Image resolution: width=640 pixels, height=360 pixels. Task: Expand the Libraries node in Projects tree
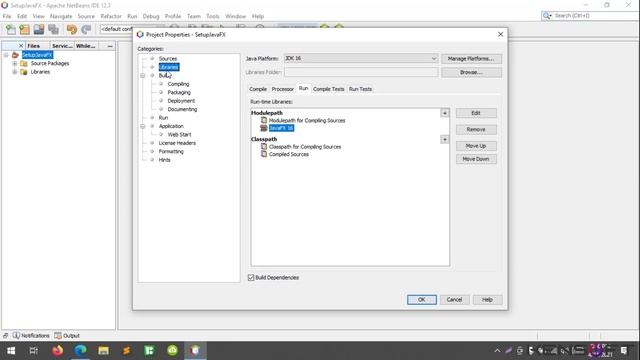pyautogui.click(x=15, y=72)
